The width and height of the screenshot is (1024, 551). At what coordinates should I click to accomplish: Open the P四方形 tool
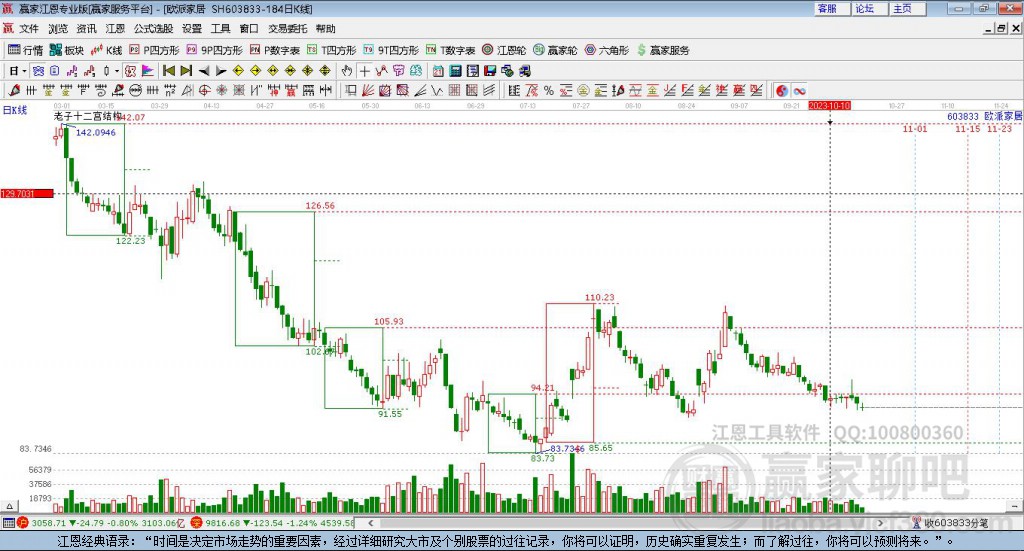pos(154,50)
